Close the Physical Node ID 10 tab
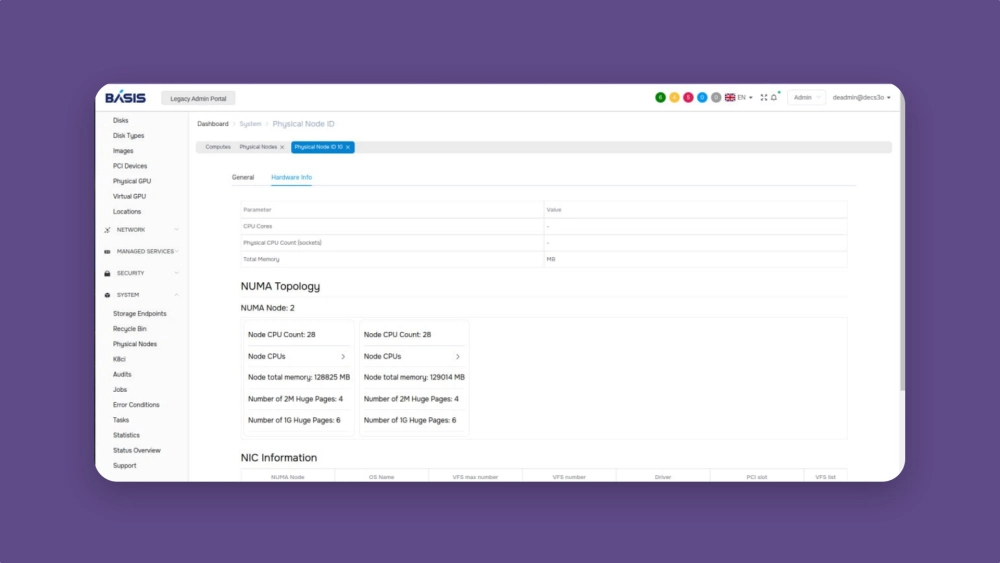The height and width of the screenshot is (563, 1000). (348, 147)
